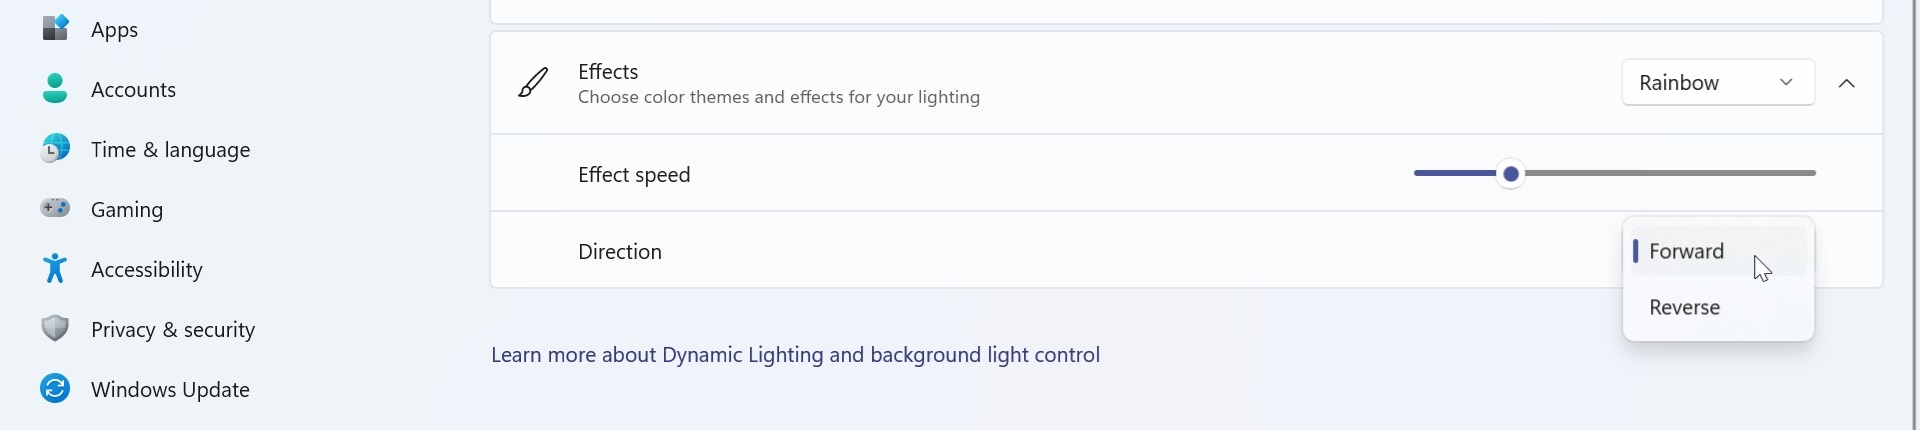Click the Gaming controller icon
Image resolution: width=1920 pixels, height=430 pixels.
55,208
